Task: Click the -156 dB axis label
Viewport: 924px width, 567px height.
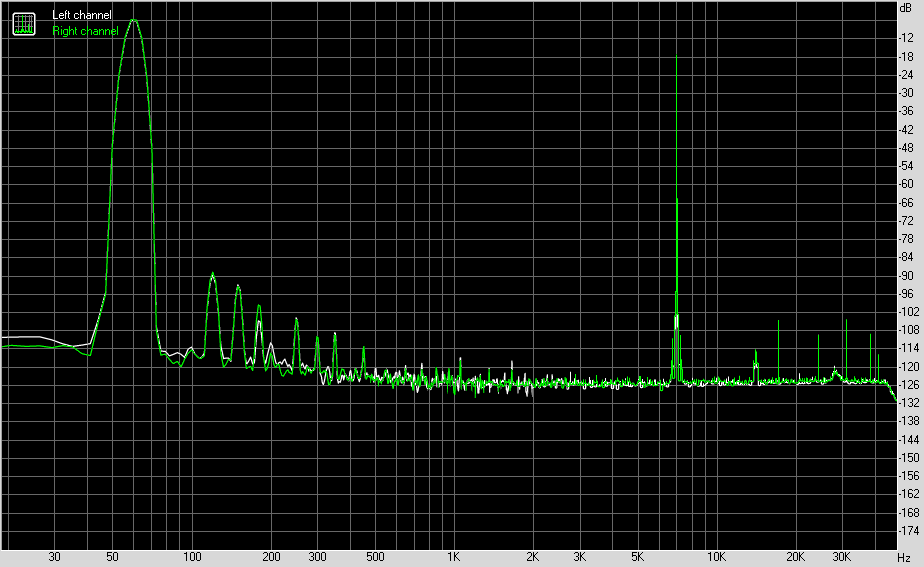Action: [909, 476]
